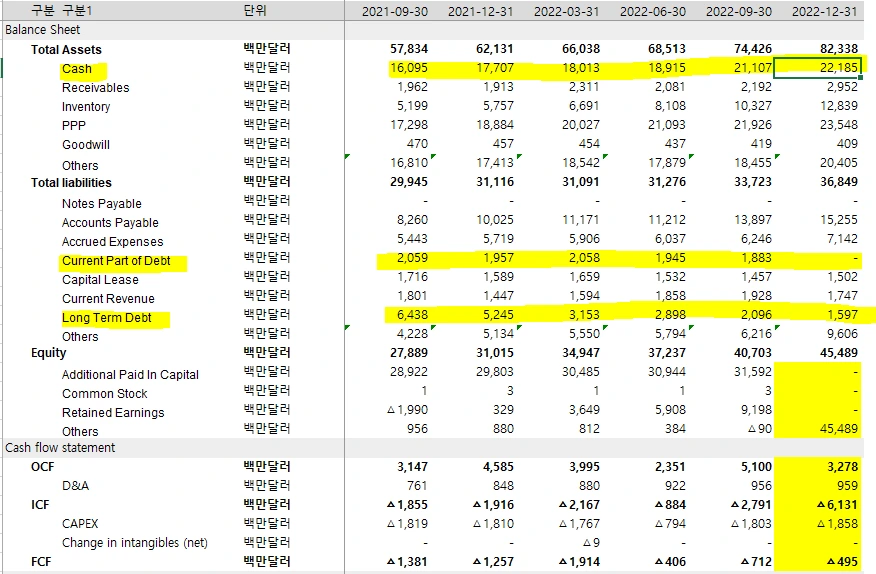The image size is (876, 574).
Task: Select the Change in intangibles (net) label
Action: click(x=135, y=543)
